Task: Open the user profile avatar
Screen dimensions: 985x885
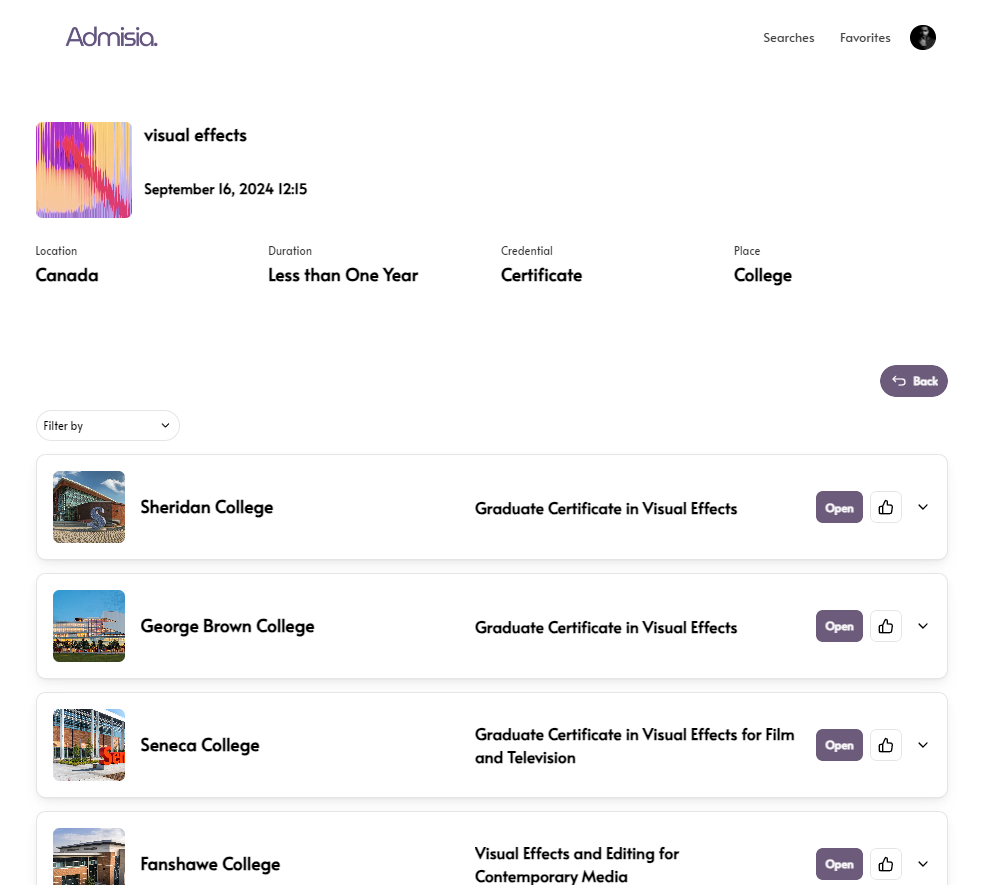Action: tap(922, 38)
